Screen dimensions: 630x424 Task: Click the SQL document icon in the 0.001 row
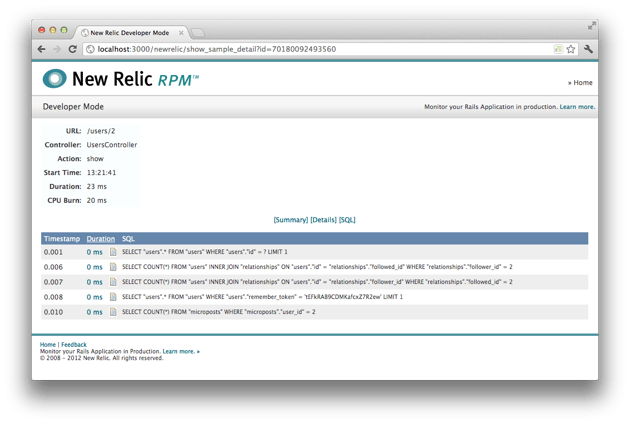pos(113,252)
